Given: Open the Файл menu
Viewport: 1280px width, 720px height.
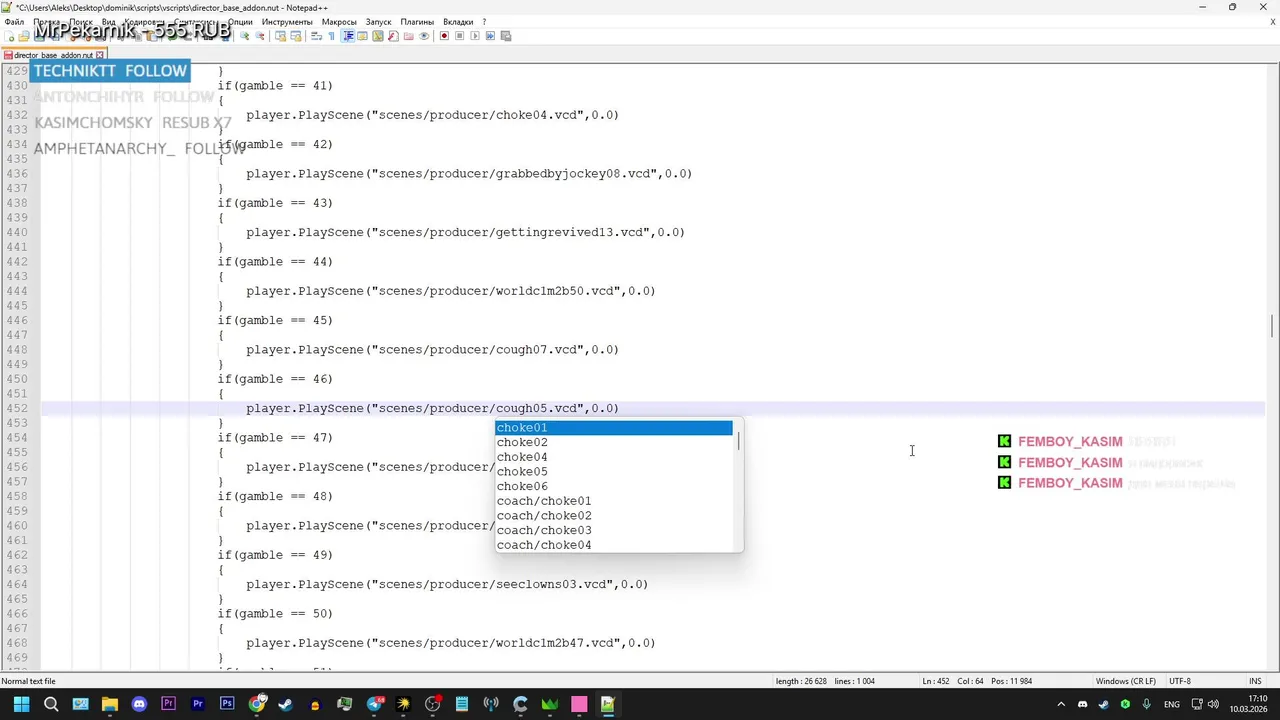Looking at the screenshot, I should point(14,21).
